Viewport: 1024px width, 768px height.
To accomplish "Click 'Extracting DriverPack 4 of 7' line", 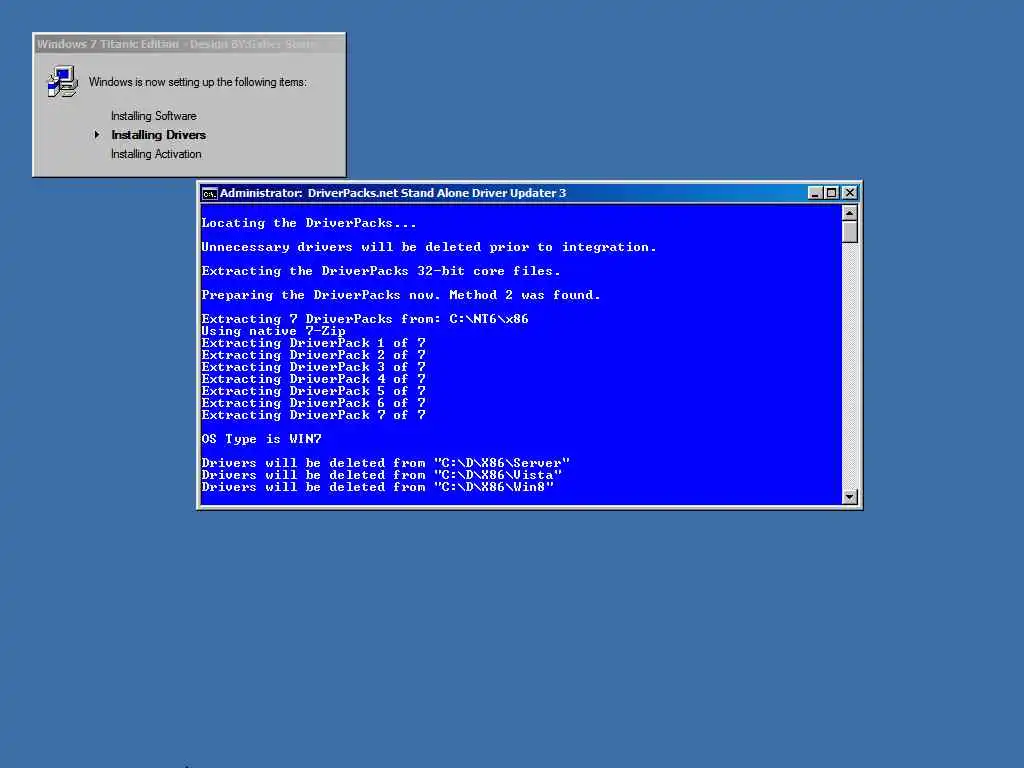I will 313,379.
